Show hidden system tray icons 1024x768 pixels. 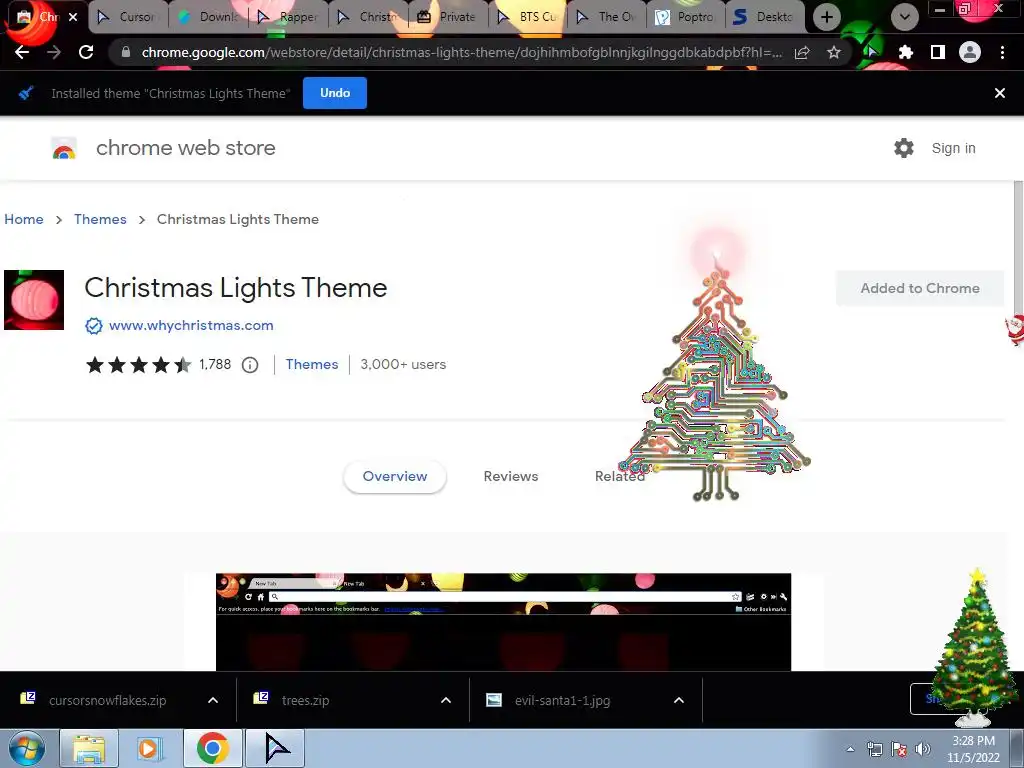850,749
